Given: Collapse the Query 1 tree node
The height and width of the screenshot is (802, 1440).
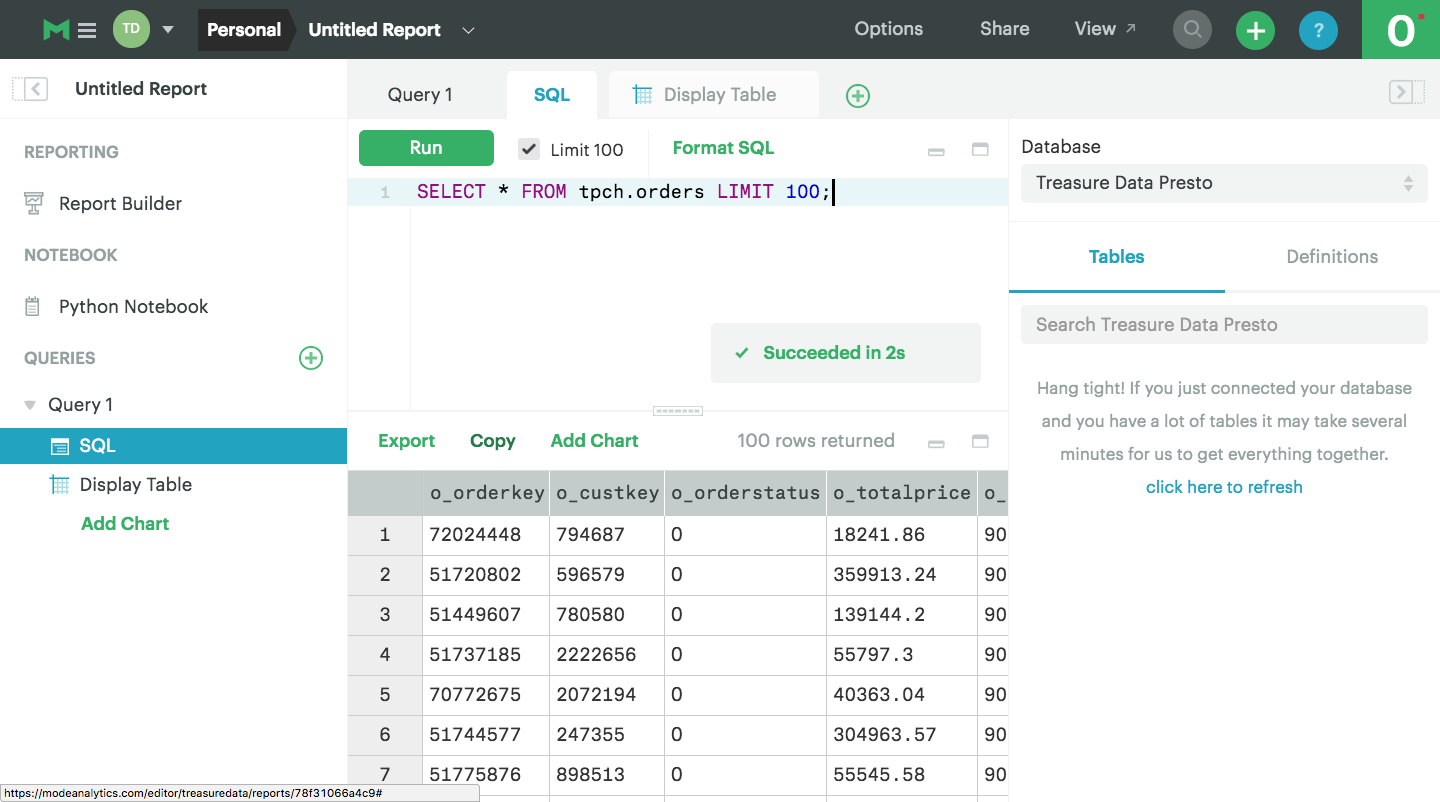Looking at the screenshot, I should (x=31, y=405).
